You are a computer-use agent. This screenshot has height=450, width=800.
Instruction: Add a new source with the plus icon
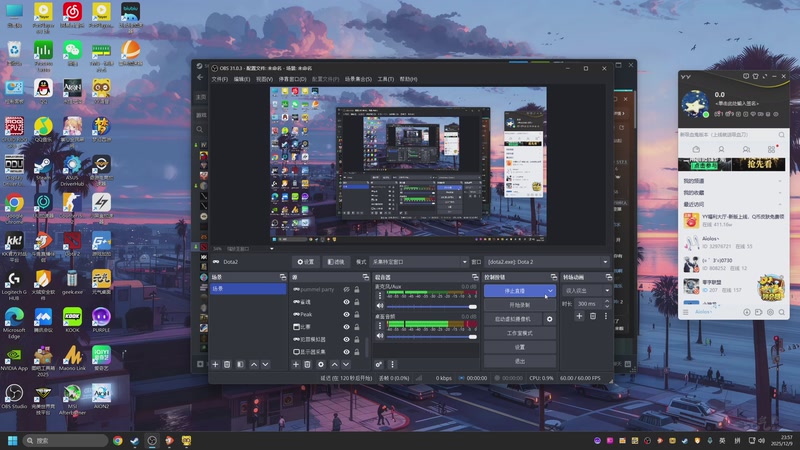pyautogui.click(x=295, y=364)
